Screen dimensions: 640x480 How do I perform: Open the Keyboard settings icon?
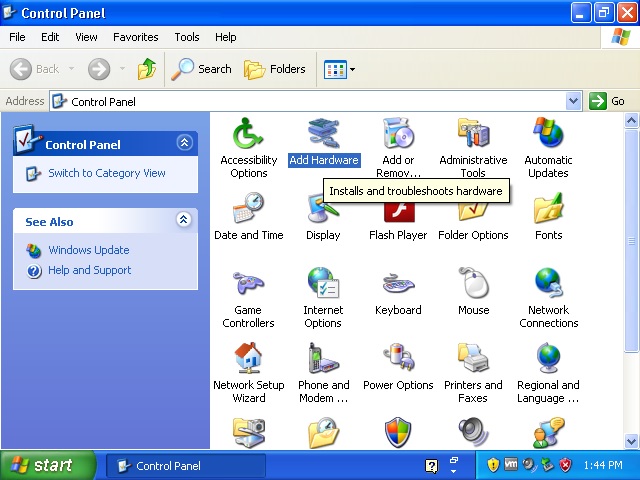click(x=398, y=284)
